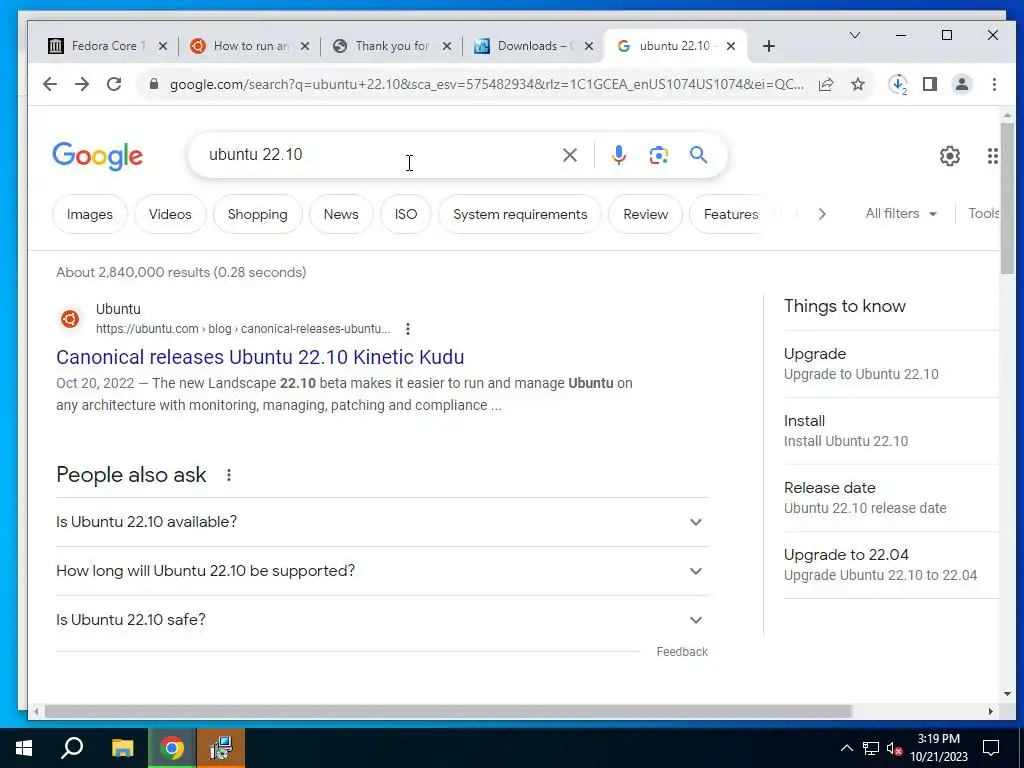This screenshot has width=1024, height=768.
Task: Submit search with the magnifying glass icon
Action: (x=699, y=155)
